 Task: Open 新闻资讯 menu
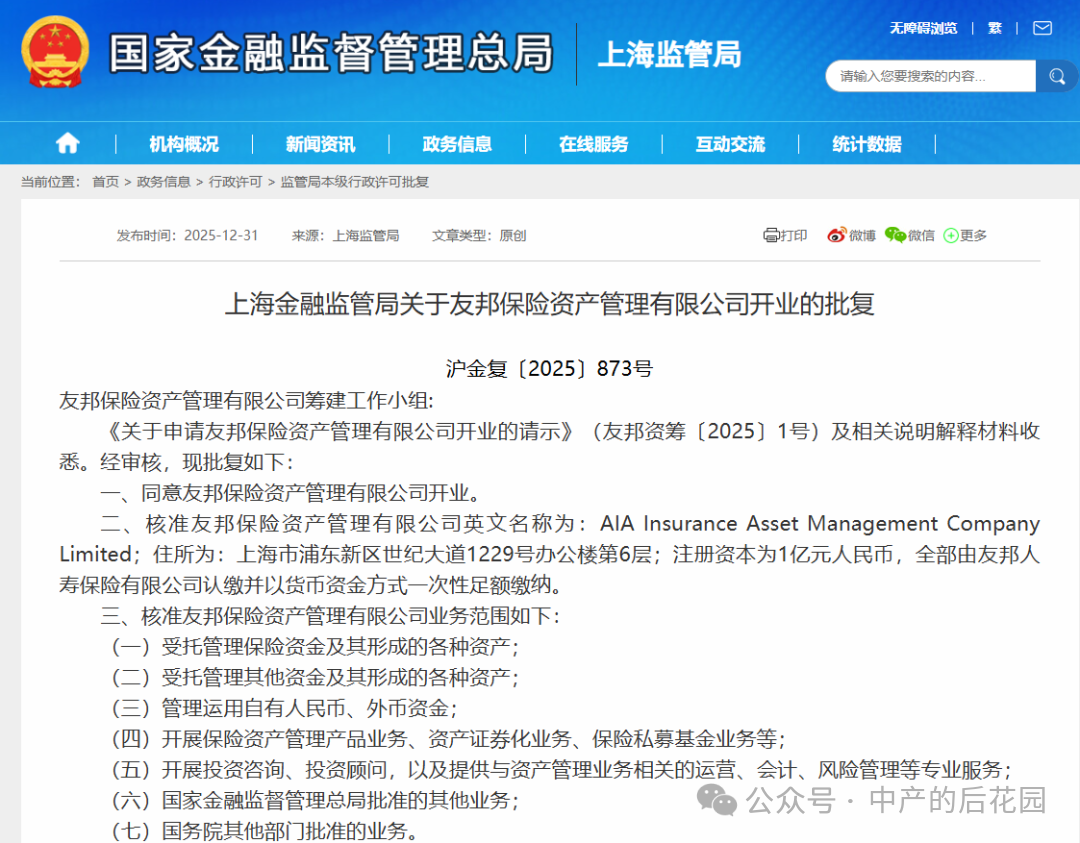click(x=320, y=144)
